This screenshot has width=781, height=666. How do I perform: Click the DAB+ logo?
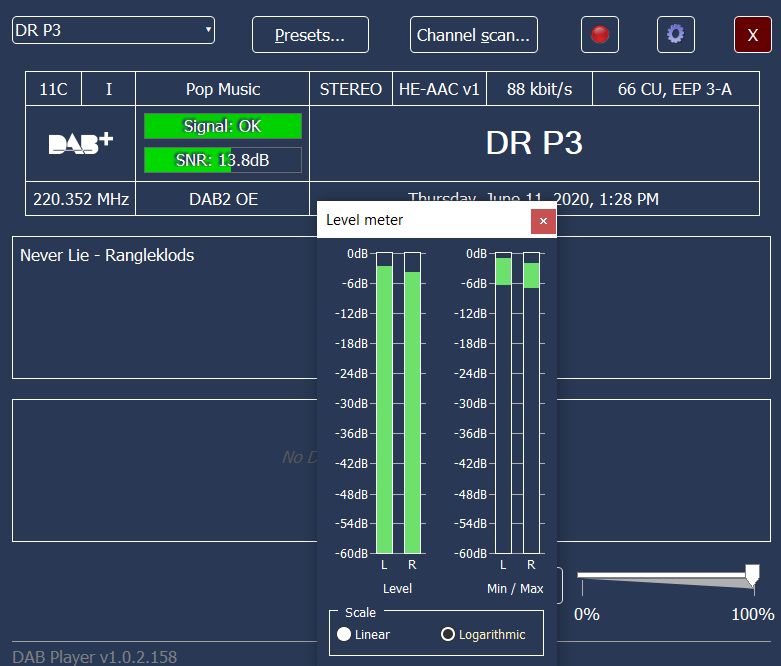tap(80, 143)
